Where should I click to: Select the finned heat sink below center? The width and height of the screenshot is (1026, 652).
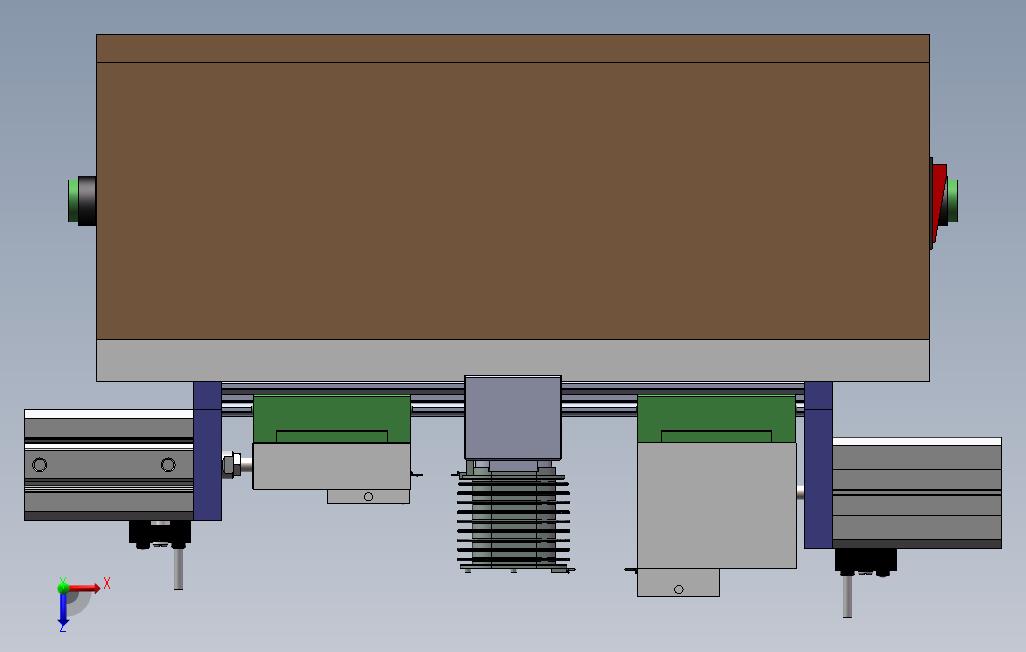(513, 520)
